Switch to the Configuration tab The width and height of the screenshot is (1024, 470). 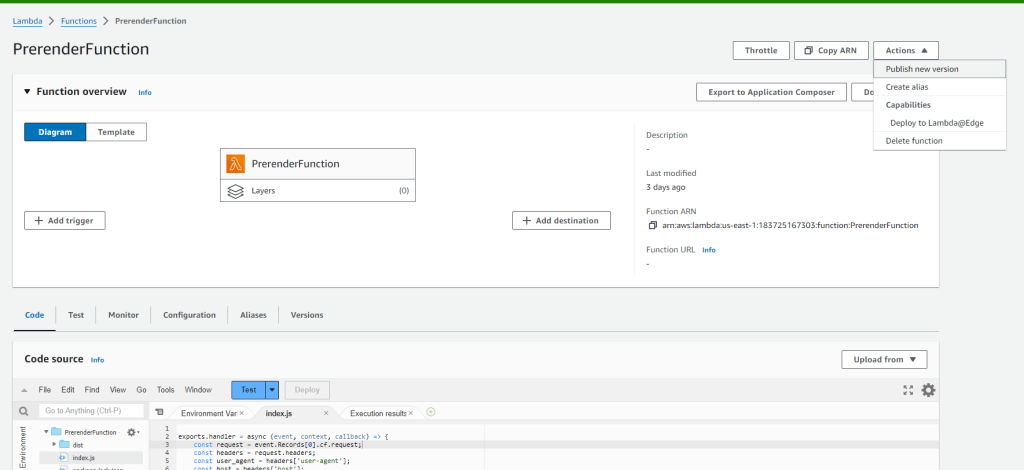(189, 315)
